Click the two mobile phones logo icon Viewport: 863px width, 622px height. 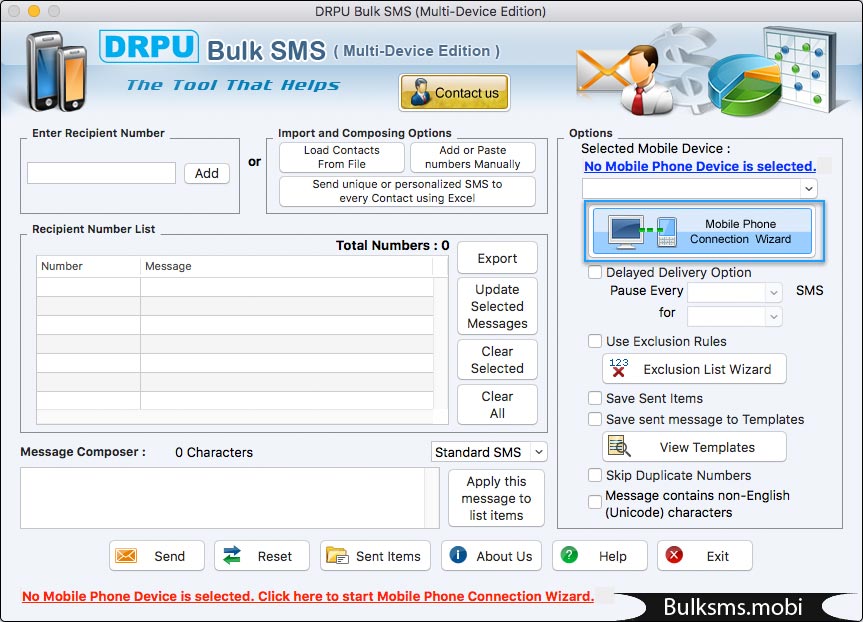pos(56,71)
